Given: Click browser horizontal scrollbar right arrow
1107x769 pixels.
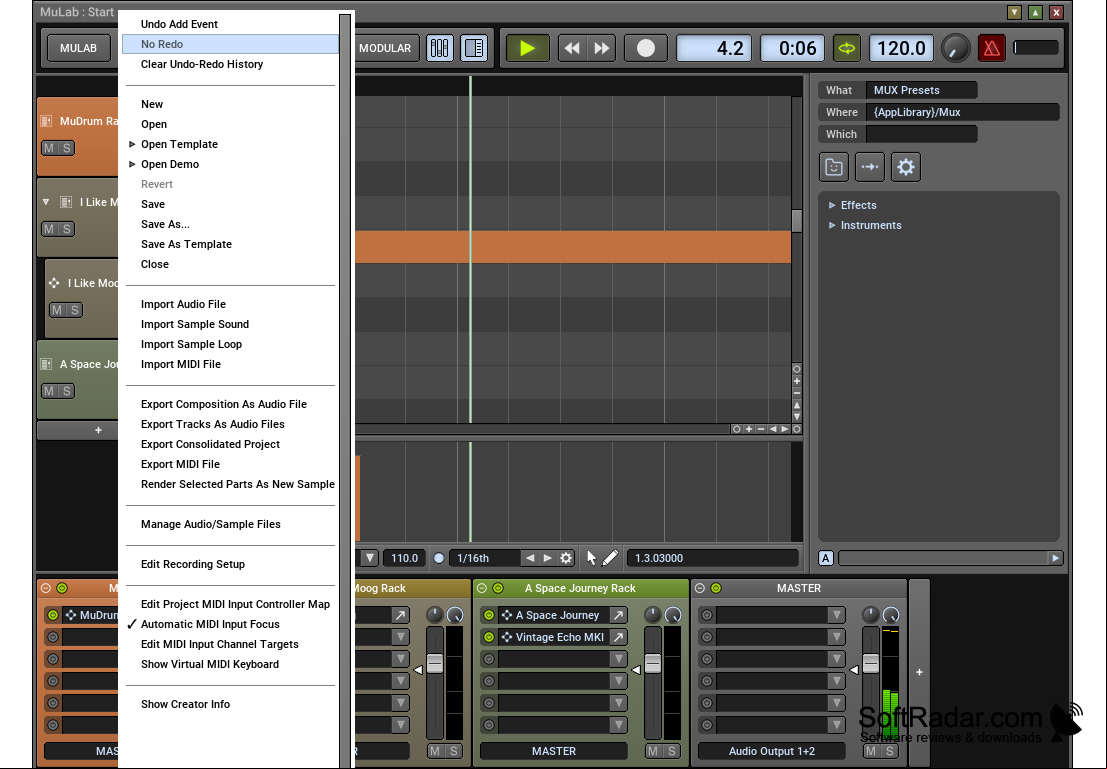Looking at the screenshot, I should 1055,559.
